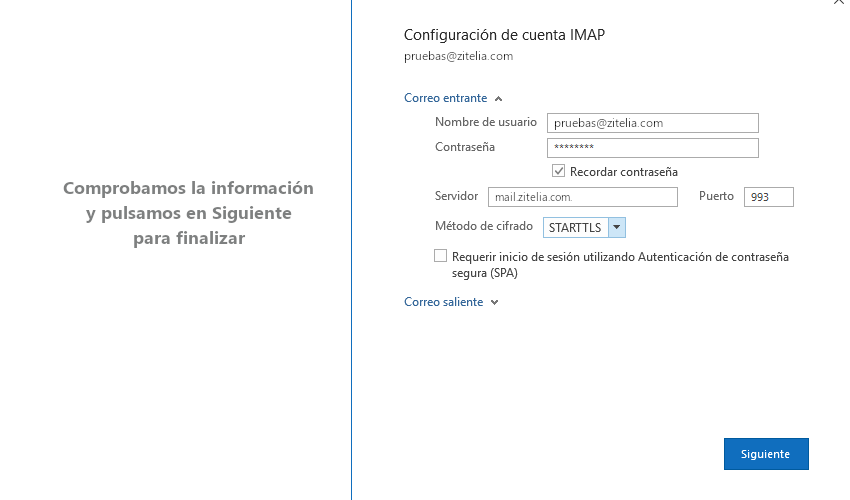Click into the Contraseña password field

[652, 148]
